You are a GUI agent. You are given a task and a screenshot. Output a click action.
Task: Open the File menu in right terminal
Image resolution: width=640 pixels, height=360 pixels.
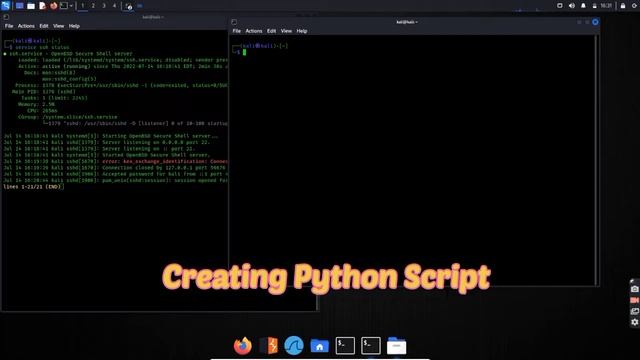point(237,31)
